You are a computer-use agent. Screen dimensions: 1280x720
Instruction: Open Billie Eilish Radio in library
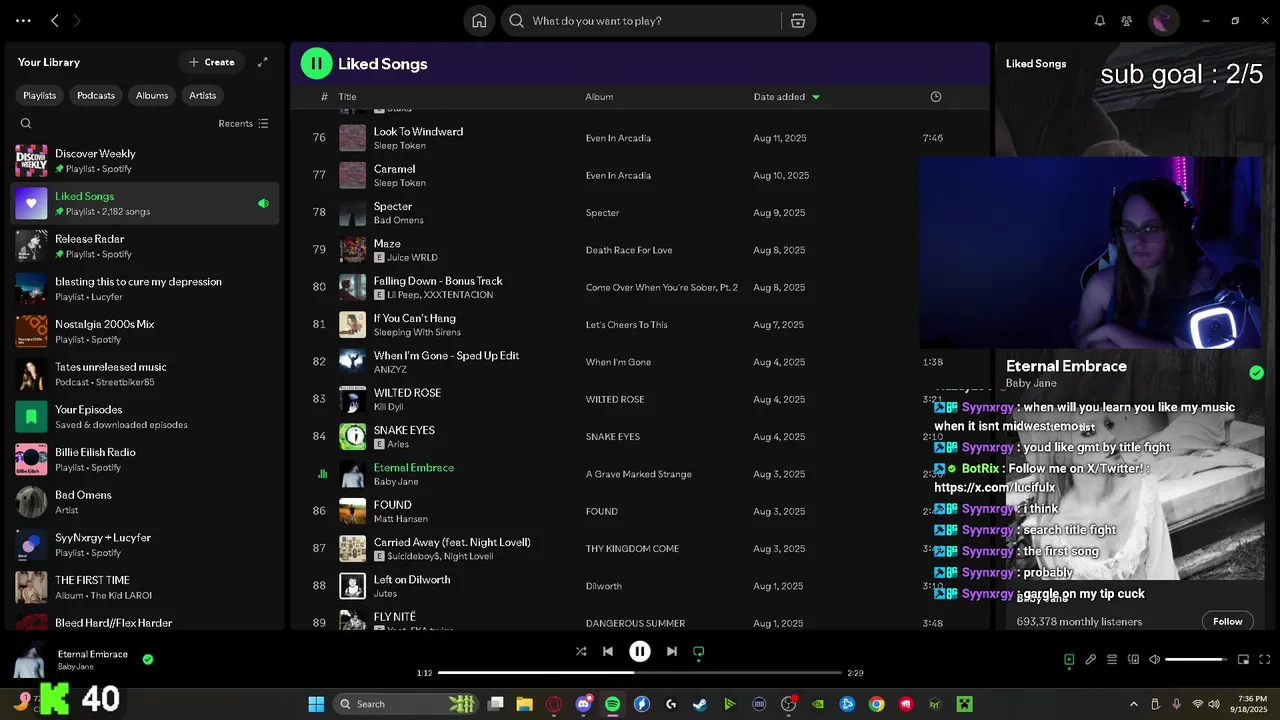pyautogui.click(x=145, y=459)
